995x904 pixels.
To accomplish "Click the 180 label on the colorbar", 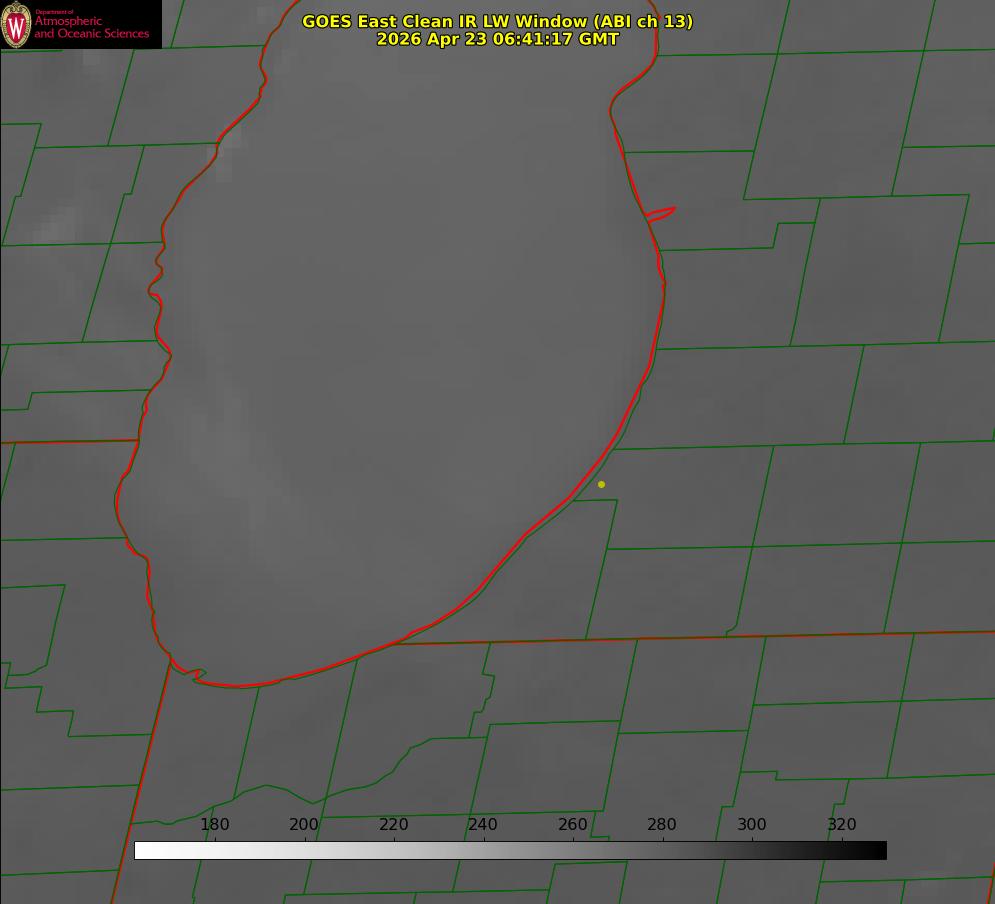I will point(214,824).
